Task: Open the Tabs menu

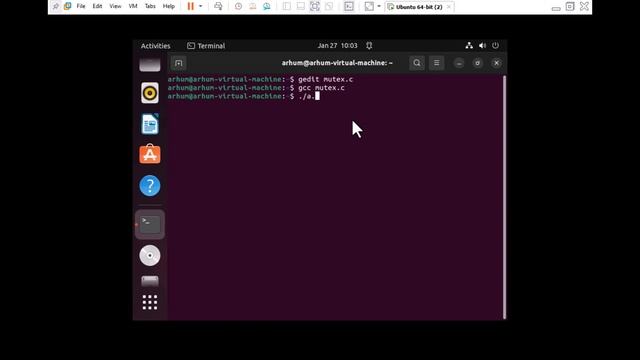Action: pyautogui.click(x=150, y=6)
